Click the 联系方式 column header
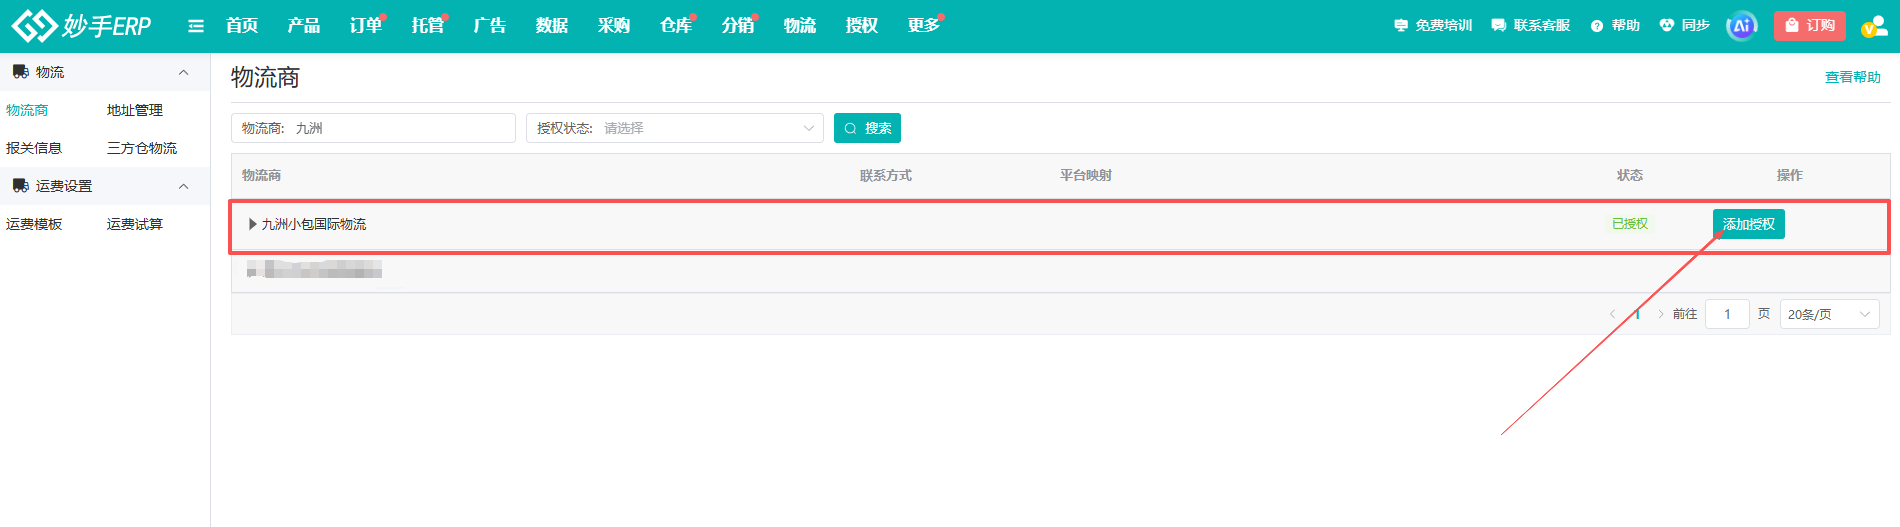Image resolution: width=1900 pixels, height=527 pixels. point(886,175)
